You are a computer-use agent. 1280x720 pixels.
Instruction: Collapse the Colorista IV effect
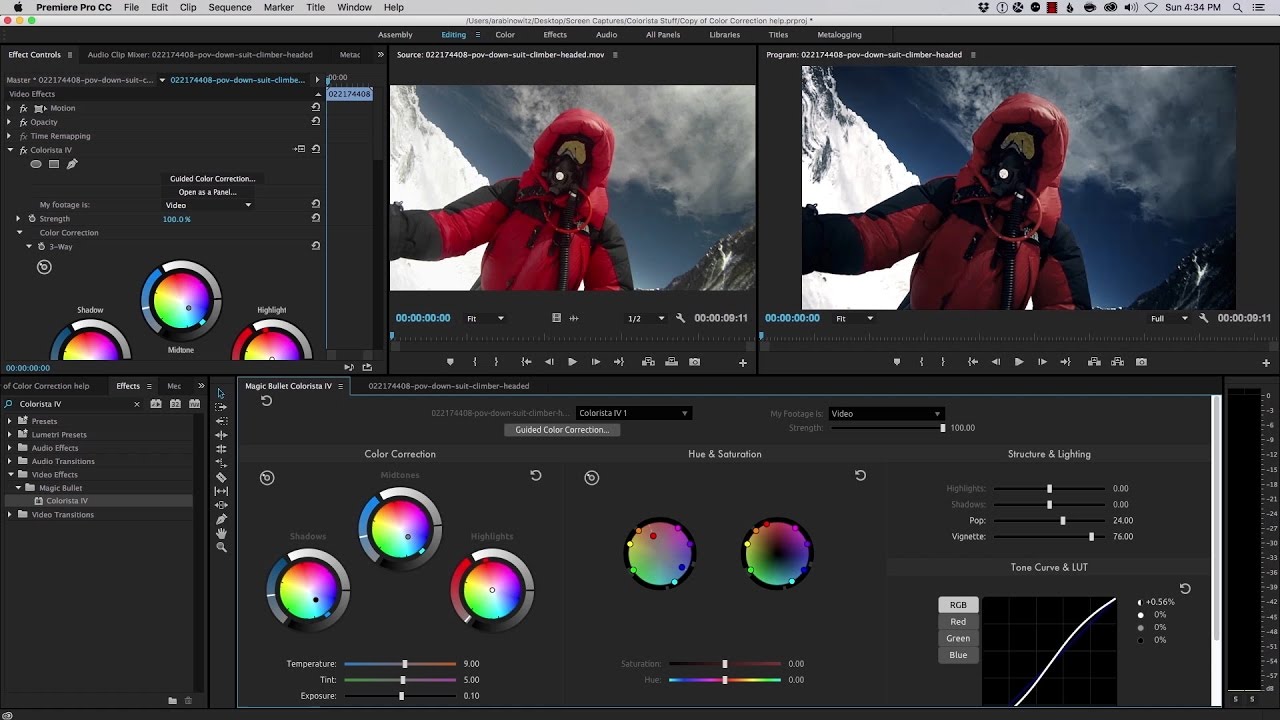click(x=10, y=150)
